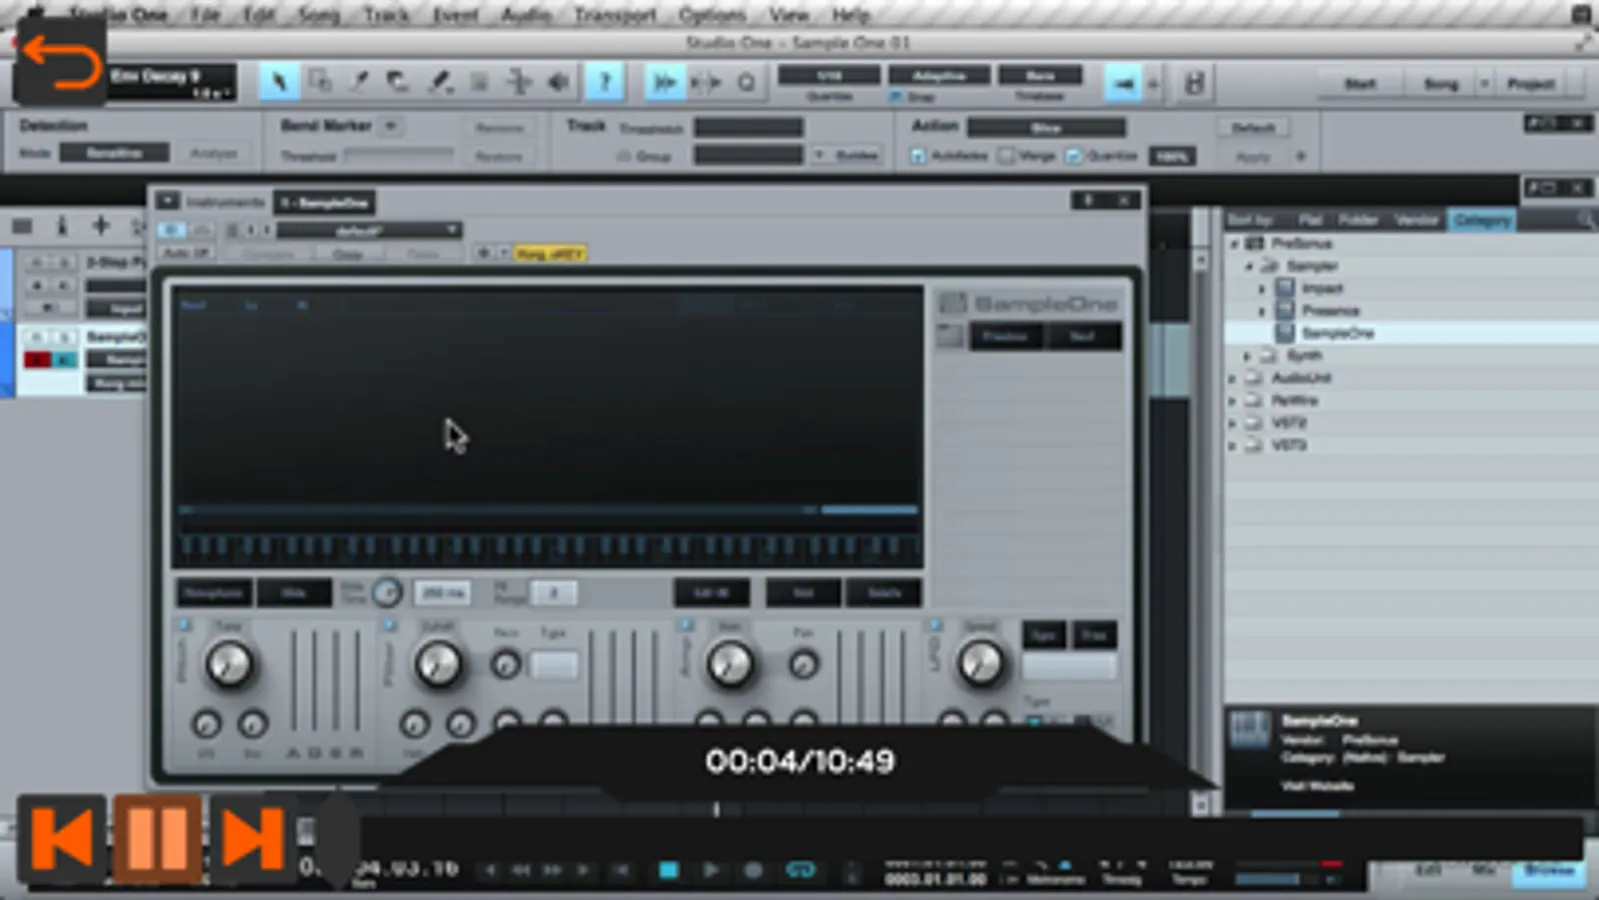1599x900 pixels.
Task: Select the Arrow tool in the toolbar
Action: click(279, 82)
